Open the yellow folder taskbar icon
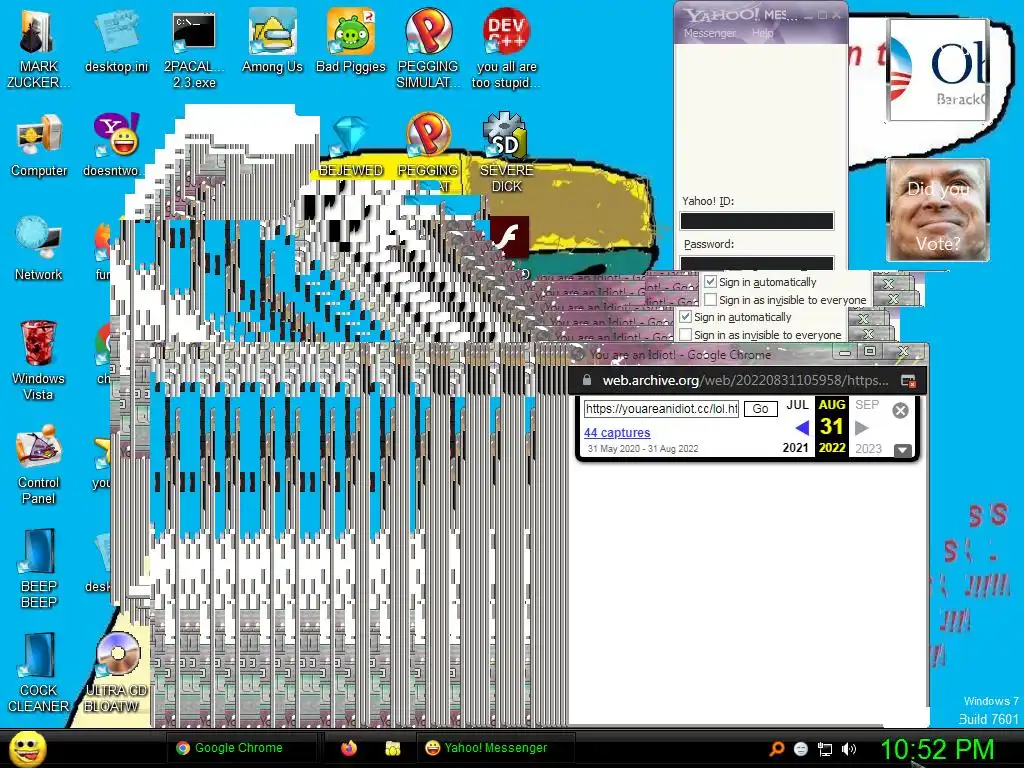Screen dimensions: 1024x768 point(392,748)
